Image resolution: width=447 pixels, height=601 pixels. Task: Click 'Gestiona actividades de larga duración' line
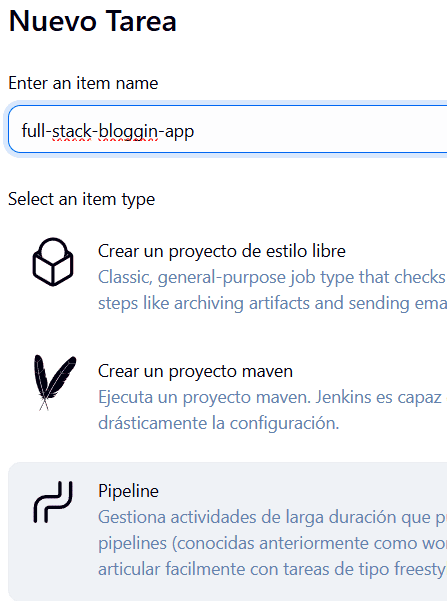[x=272, y=517]
